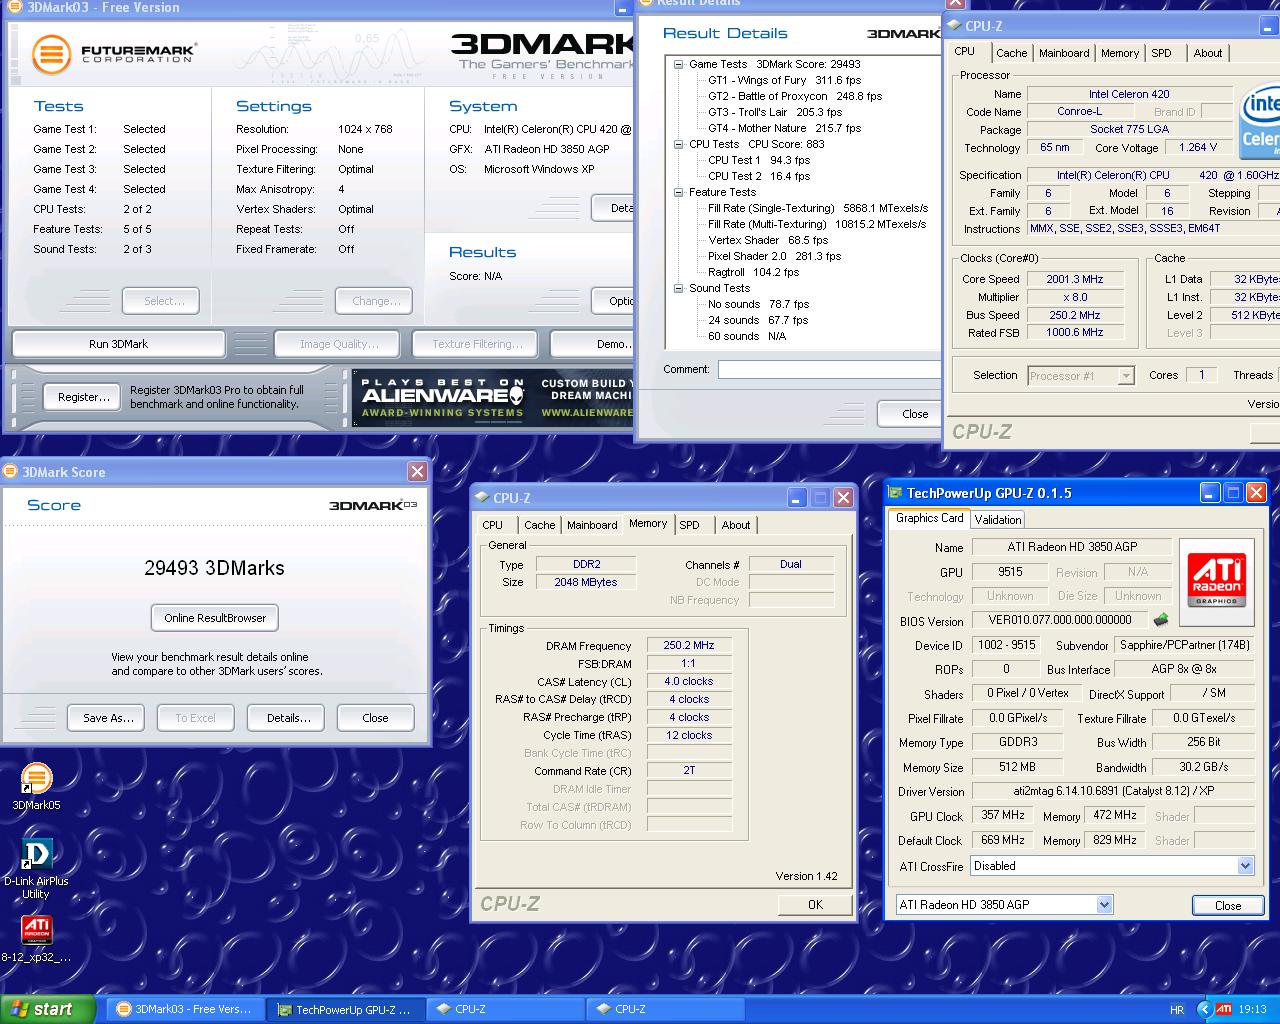Click the ATI tray icon in the taskbar
The height and width of the screenshot is (1024, 1280).
pyautogui.click(x=1223, y=1010)
